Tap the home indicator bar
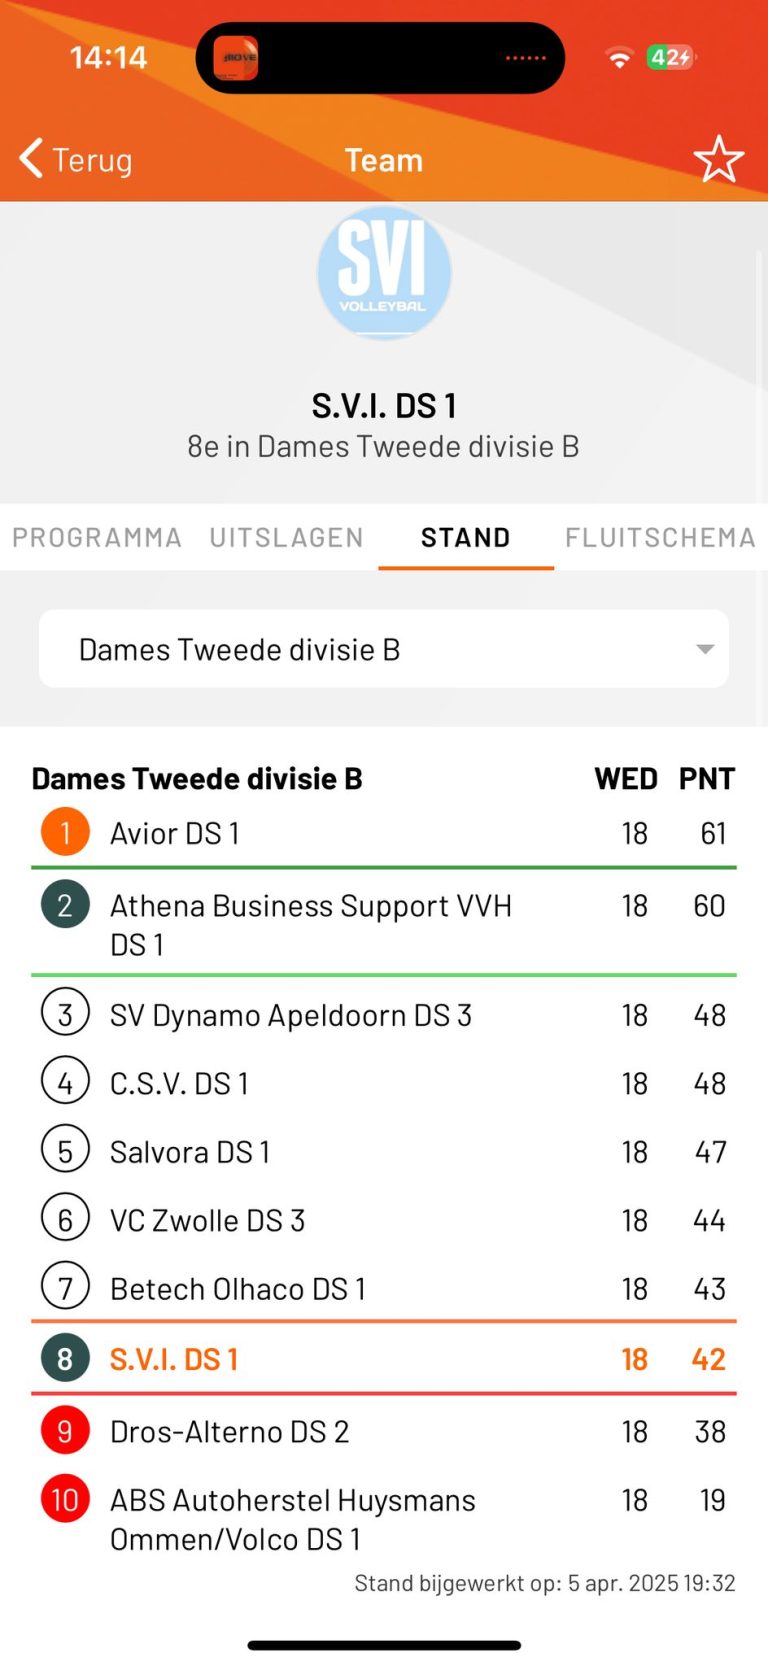The image size is (768, 1666). pos(384,1645)
